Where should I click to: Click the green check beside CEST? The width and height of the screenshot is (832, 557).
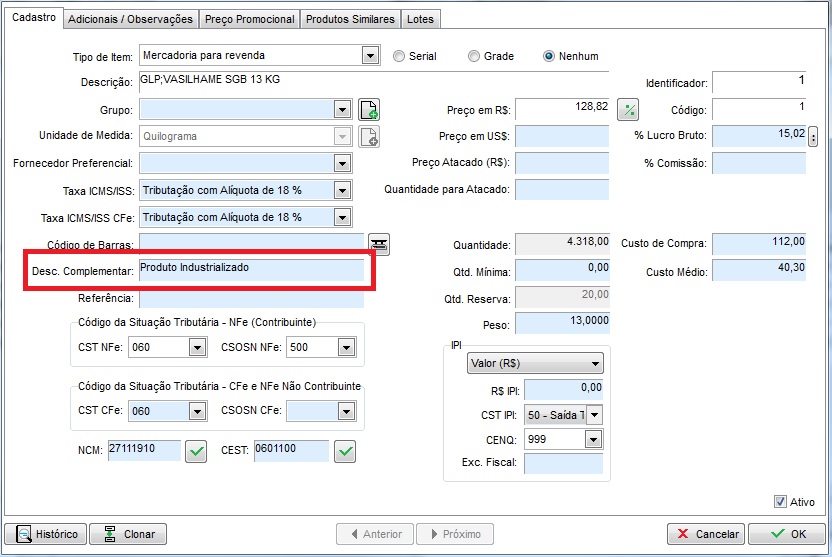tap(344, 452)
